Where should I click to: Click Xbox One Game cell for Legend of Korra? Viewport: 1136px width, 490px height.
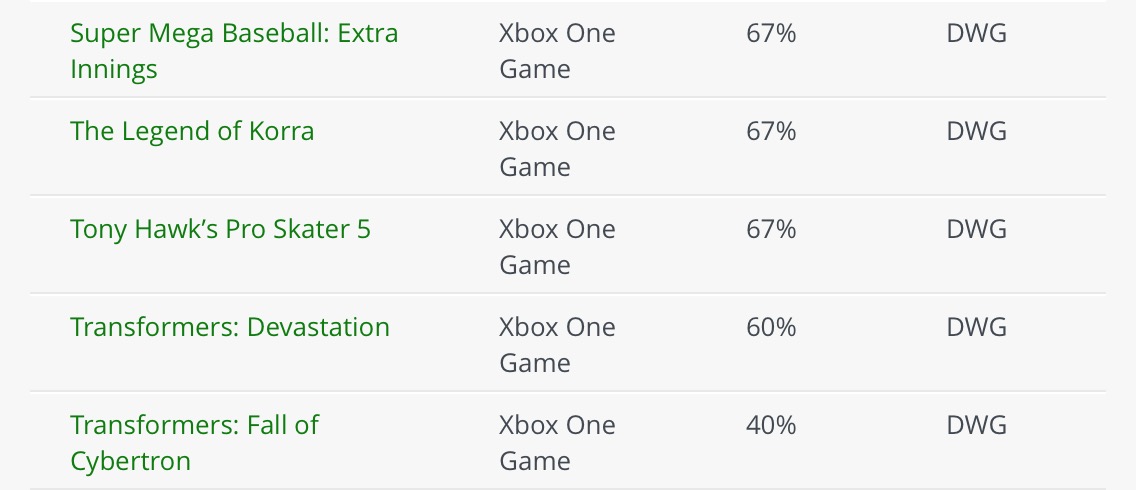point(557,149)
